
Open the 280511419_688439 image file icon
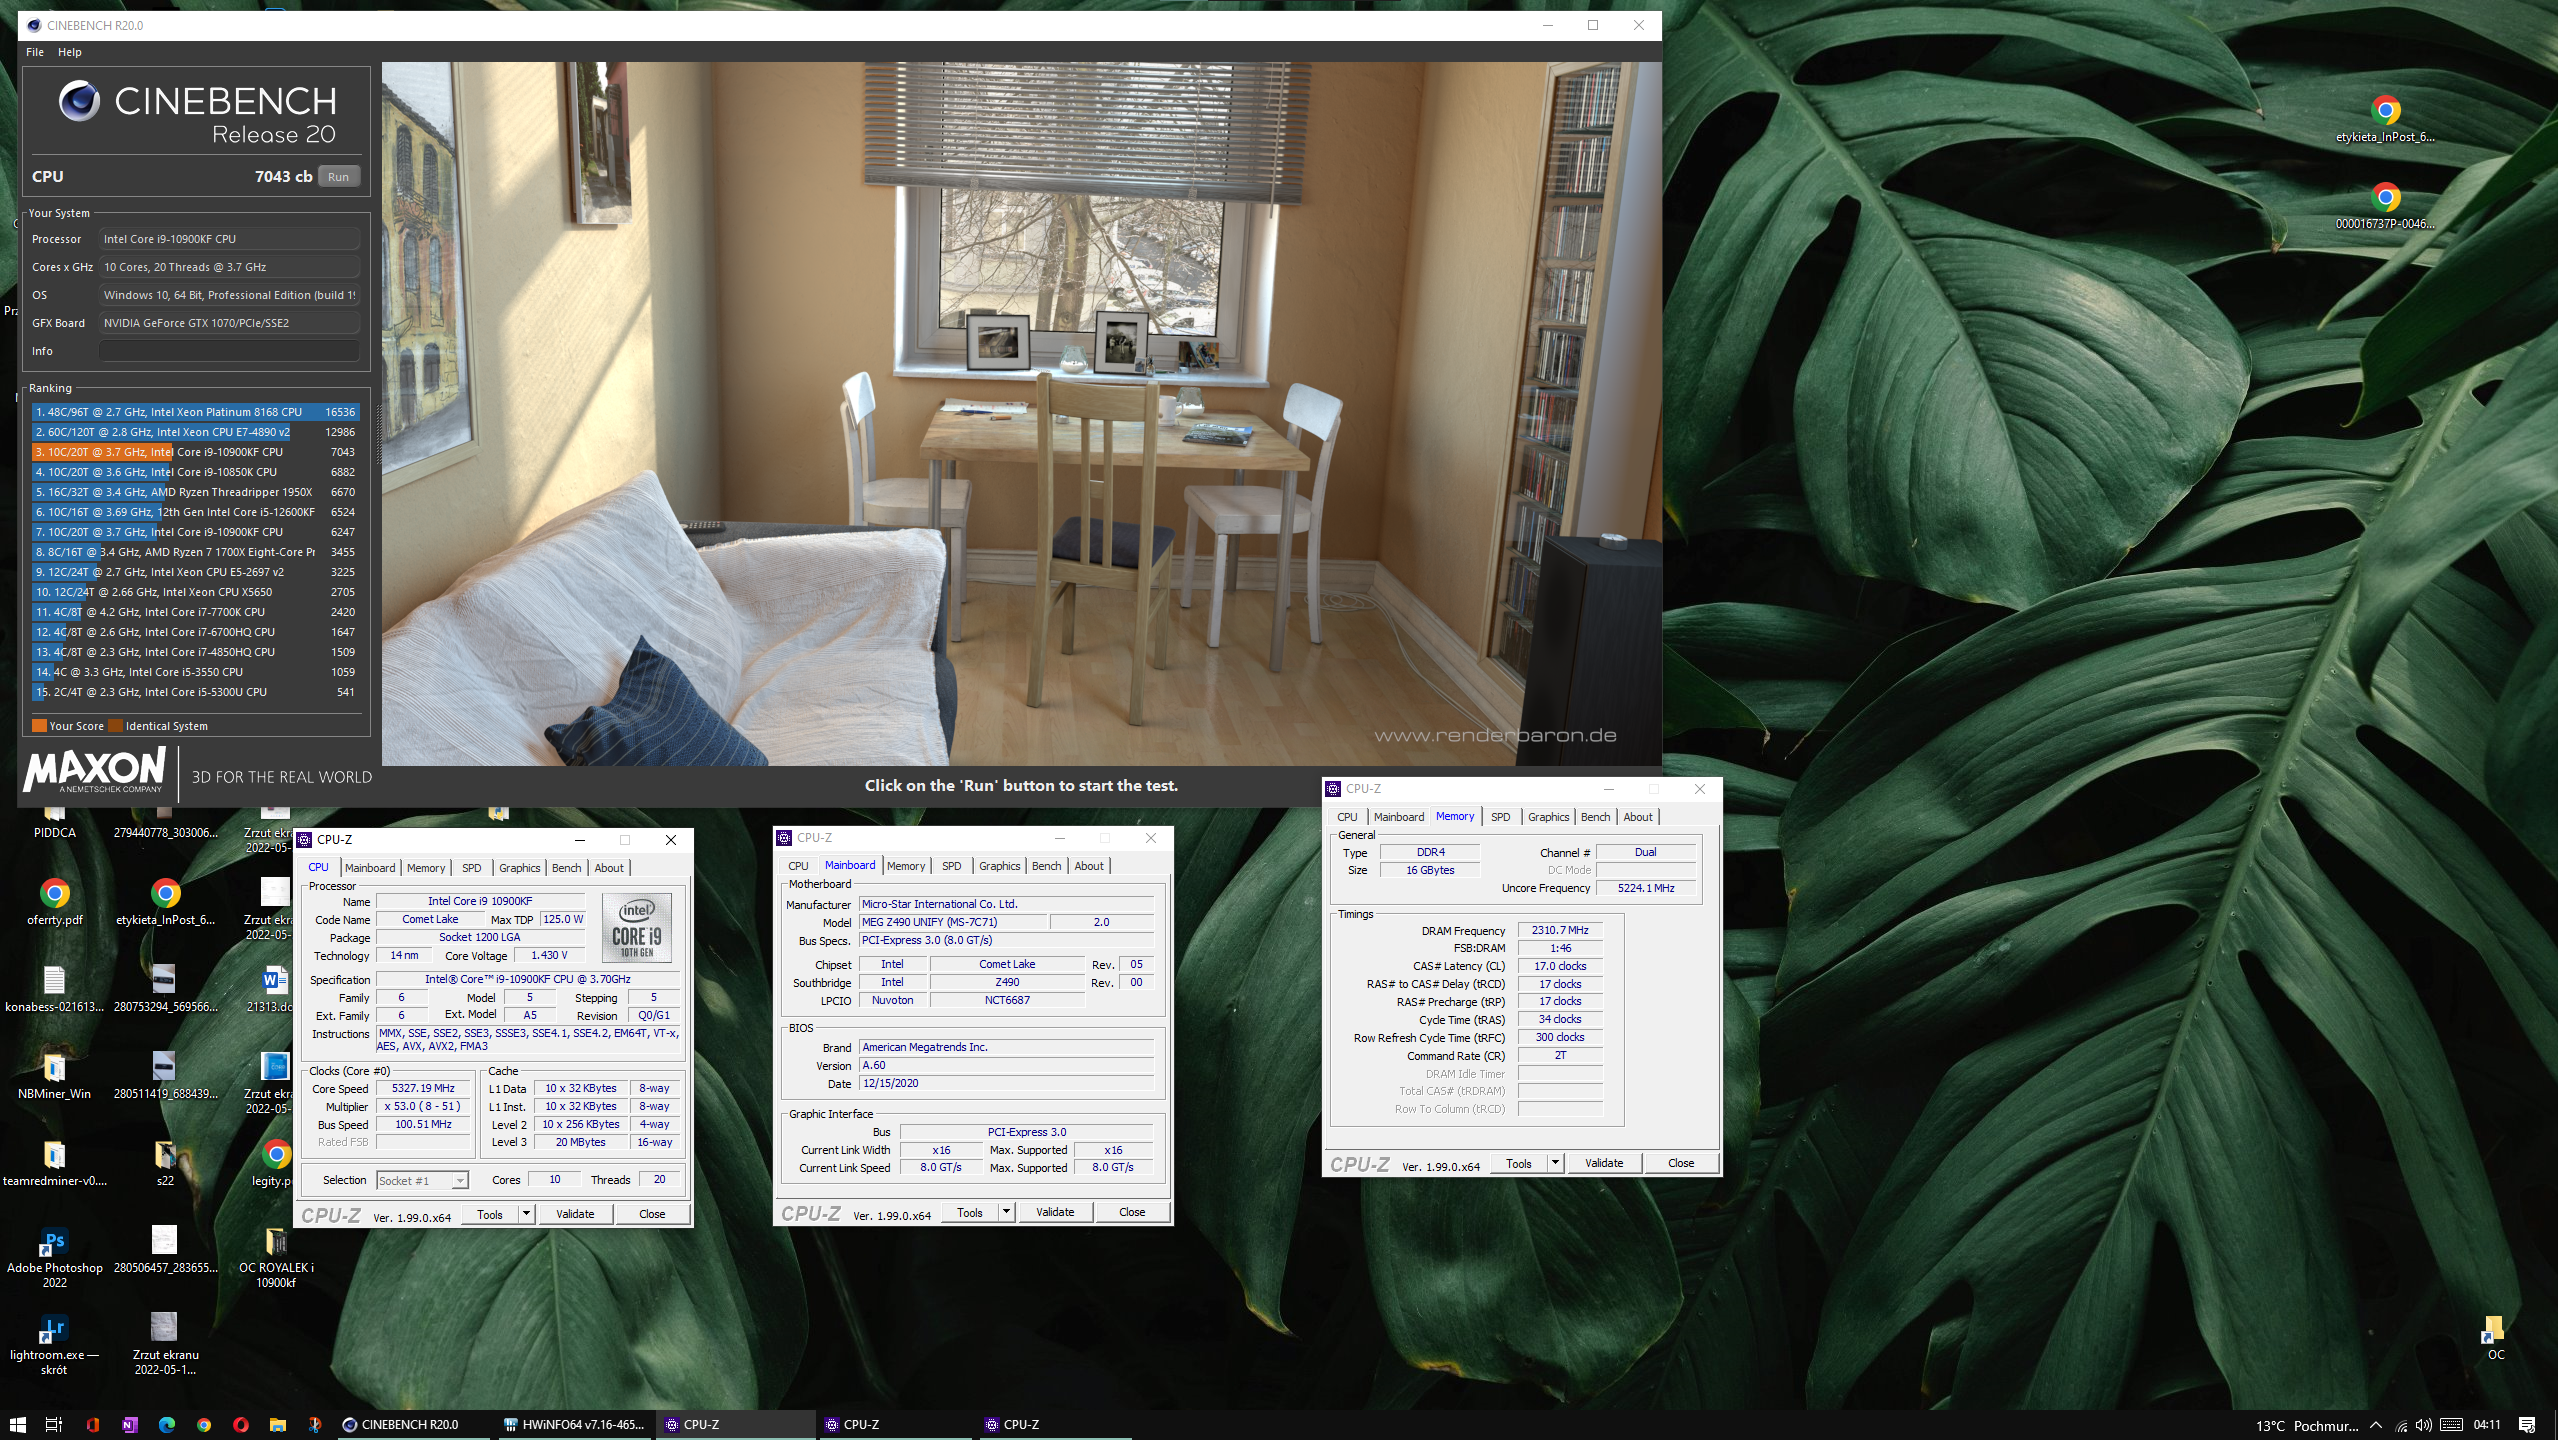tap(165, 1075)
